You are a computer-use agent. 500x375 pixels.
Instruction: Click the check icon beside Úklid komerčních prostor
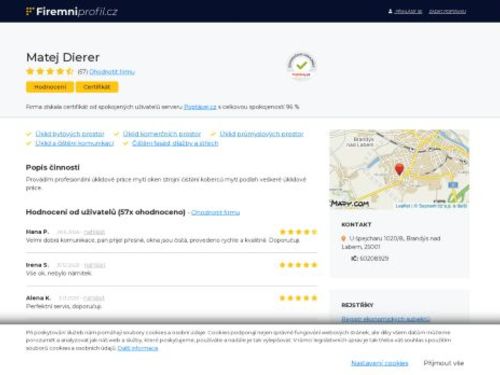tap(116, 134)
